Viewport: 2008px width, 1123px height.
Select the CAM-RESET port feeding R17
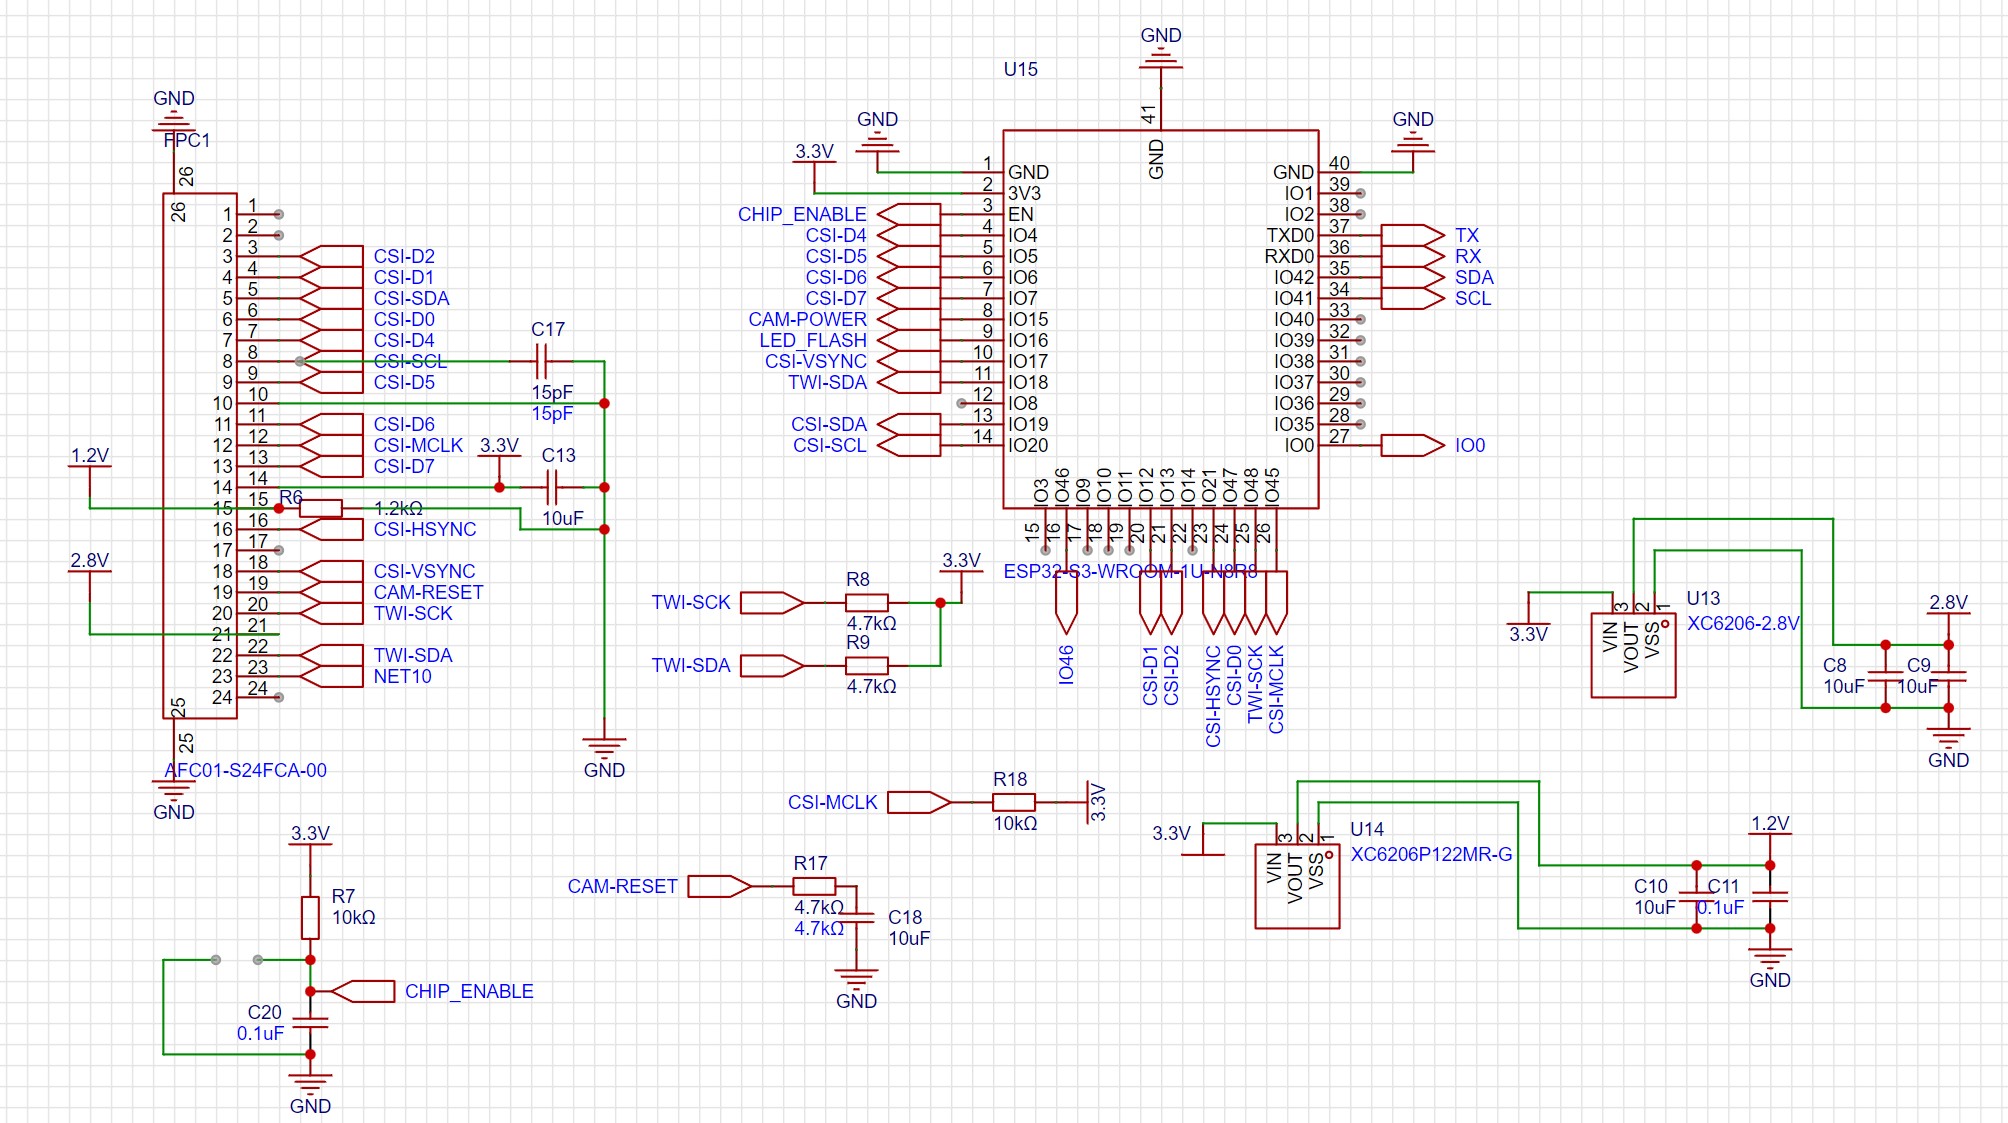719,886
